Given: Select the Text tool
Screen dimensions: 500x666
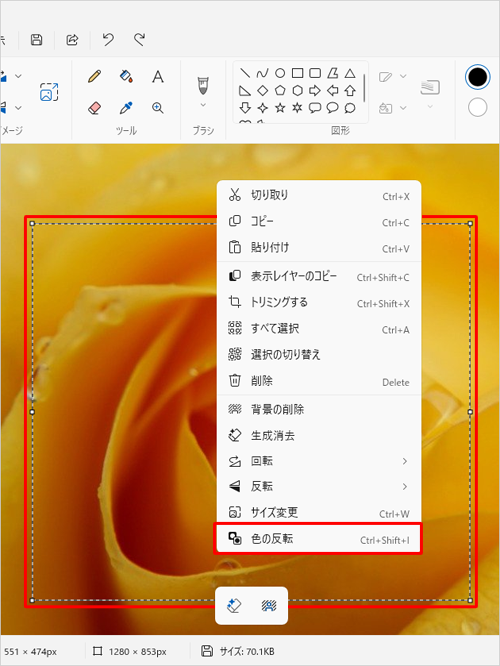Looking at the screenshot, I should click(158, 77).
